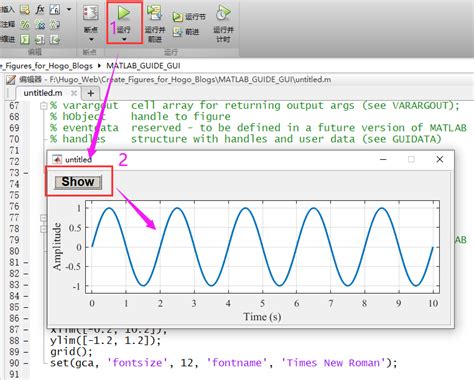Toggle the code fold marker at line 78

click(43, 229)
